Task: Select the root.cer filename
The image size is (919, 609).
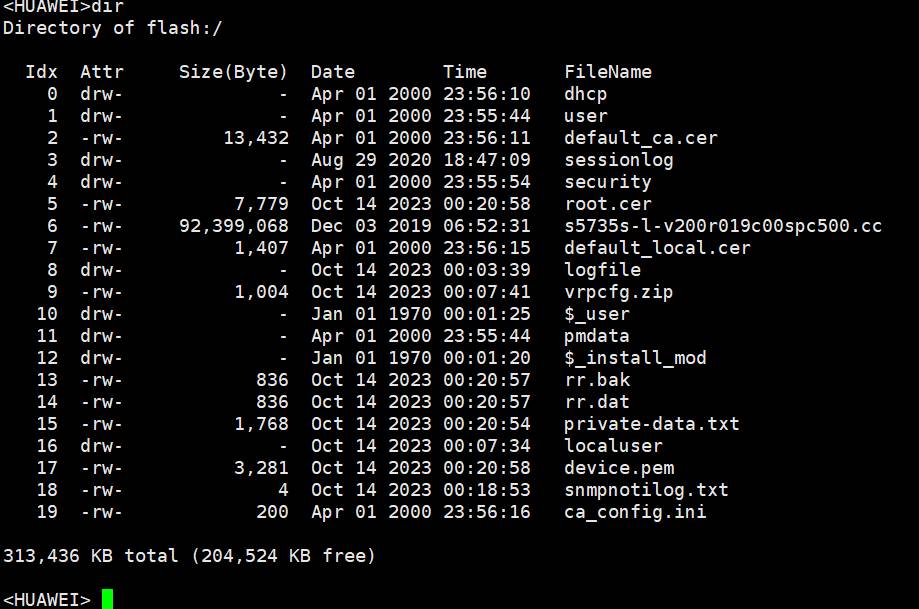Action: 608,204
